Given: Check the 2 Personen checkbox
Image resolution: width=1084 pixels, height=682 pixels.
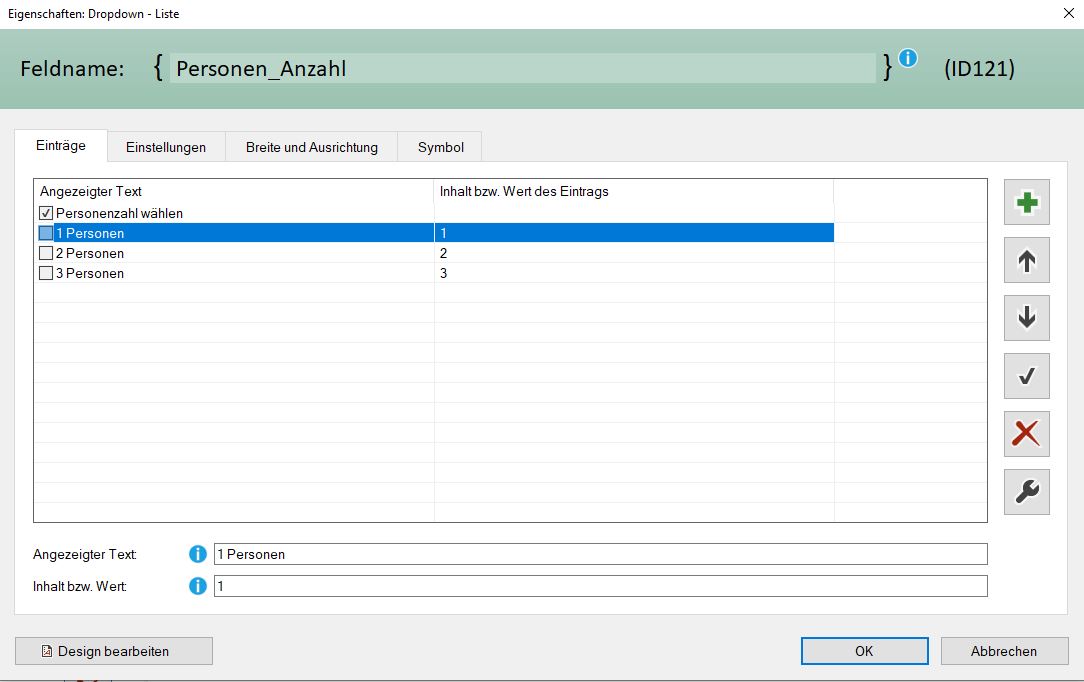Looking at the screenshot, I should [46, 253].
